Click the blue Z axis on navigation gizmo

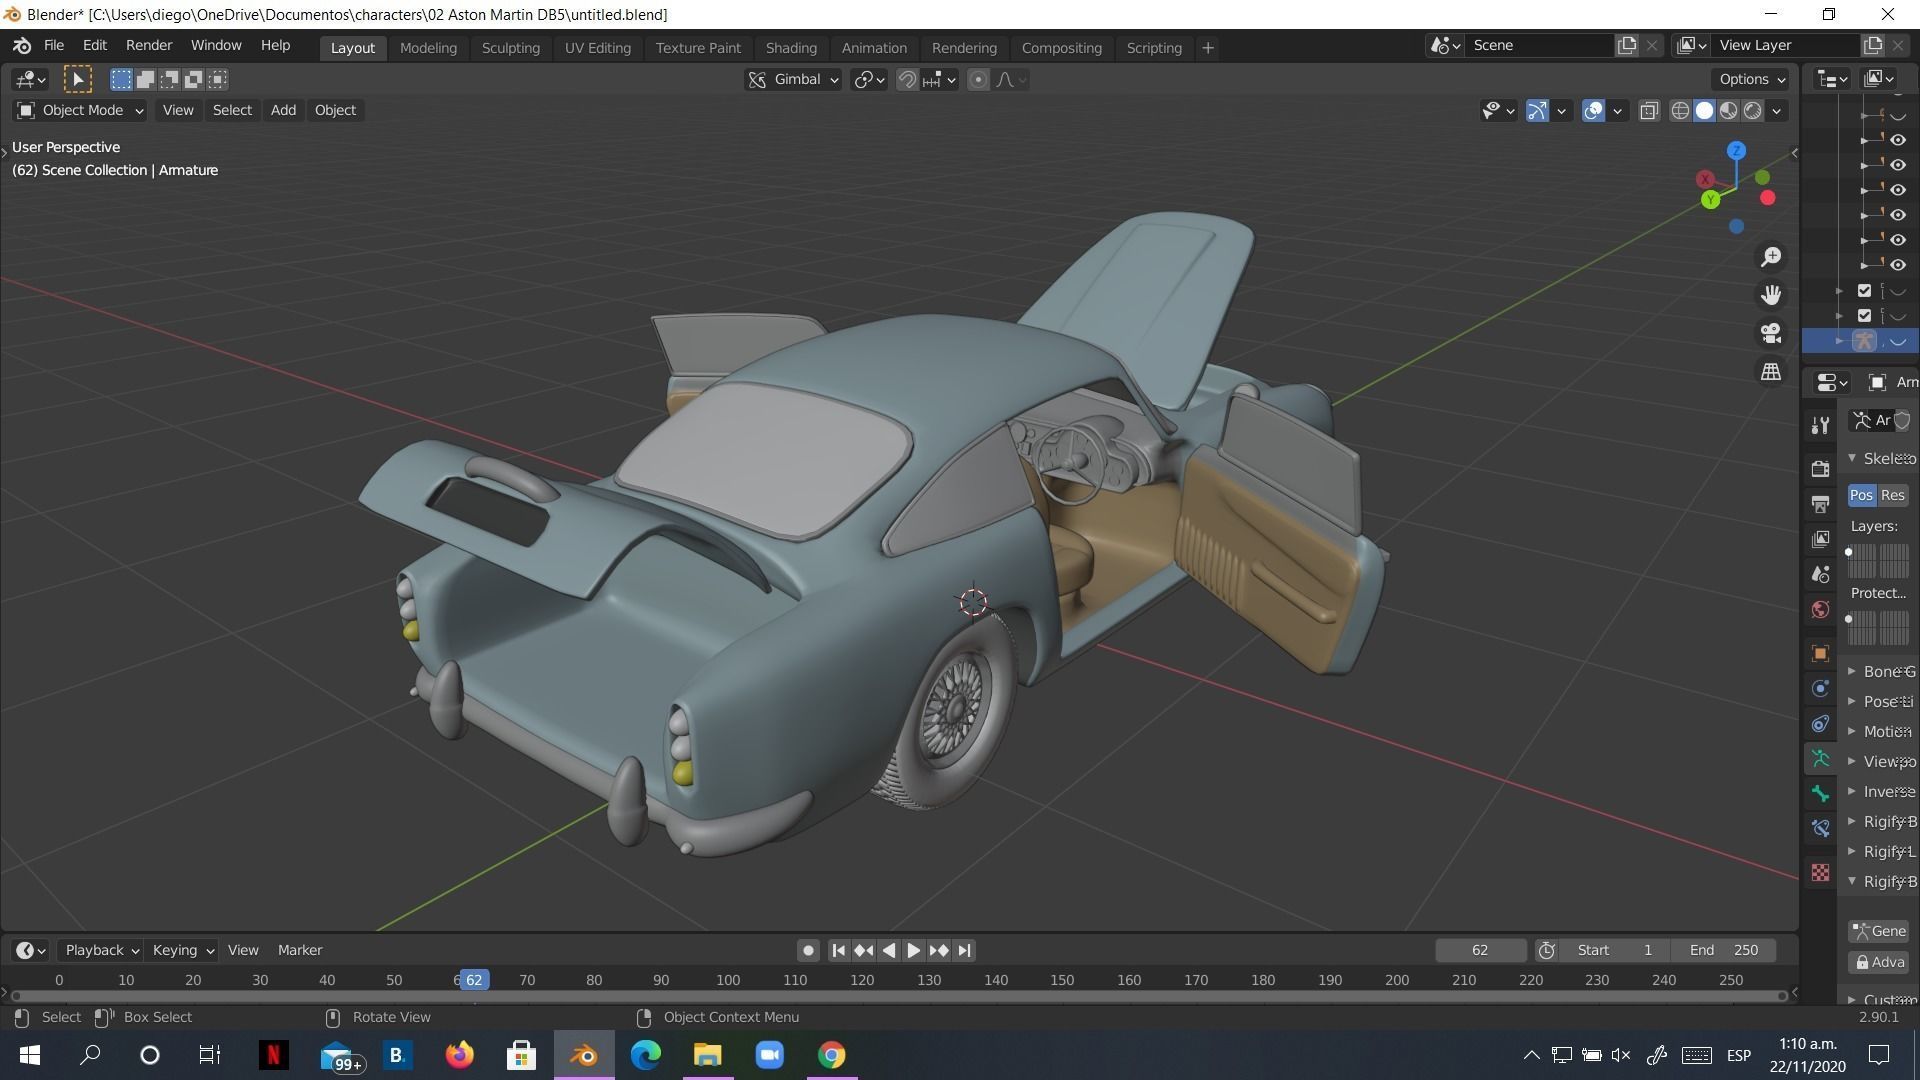click(x=1736, y=150)
